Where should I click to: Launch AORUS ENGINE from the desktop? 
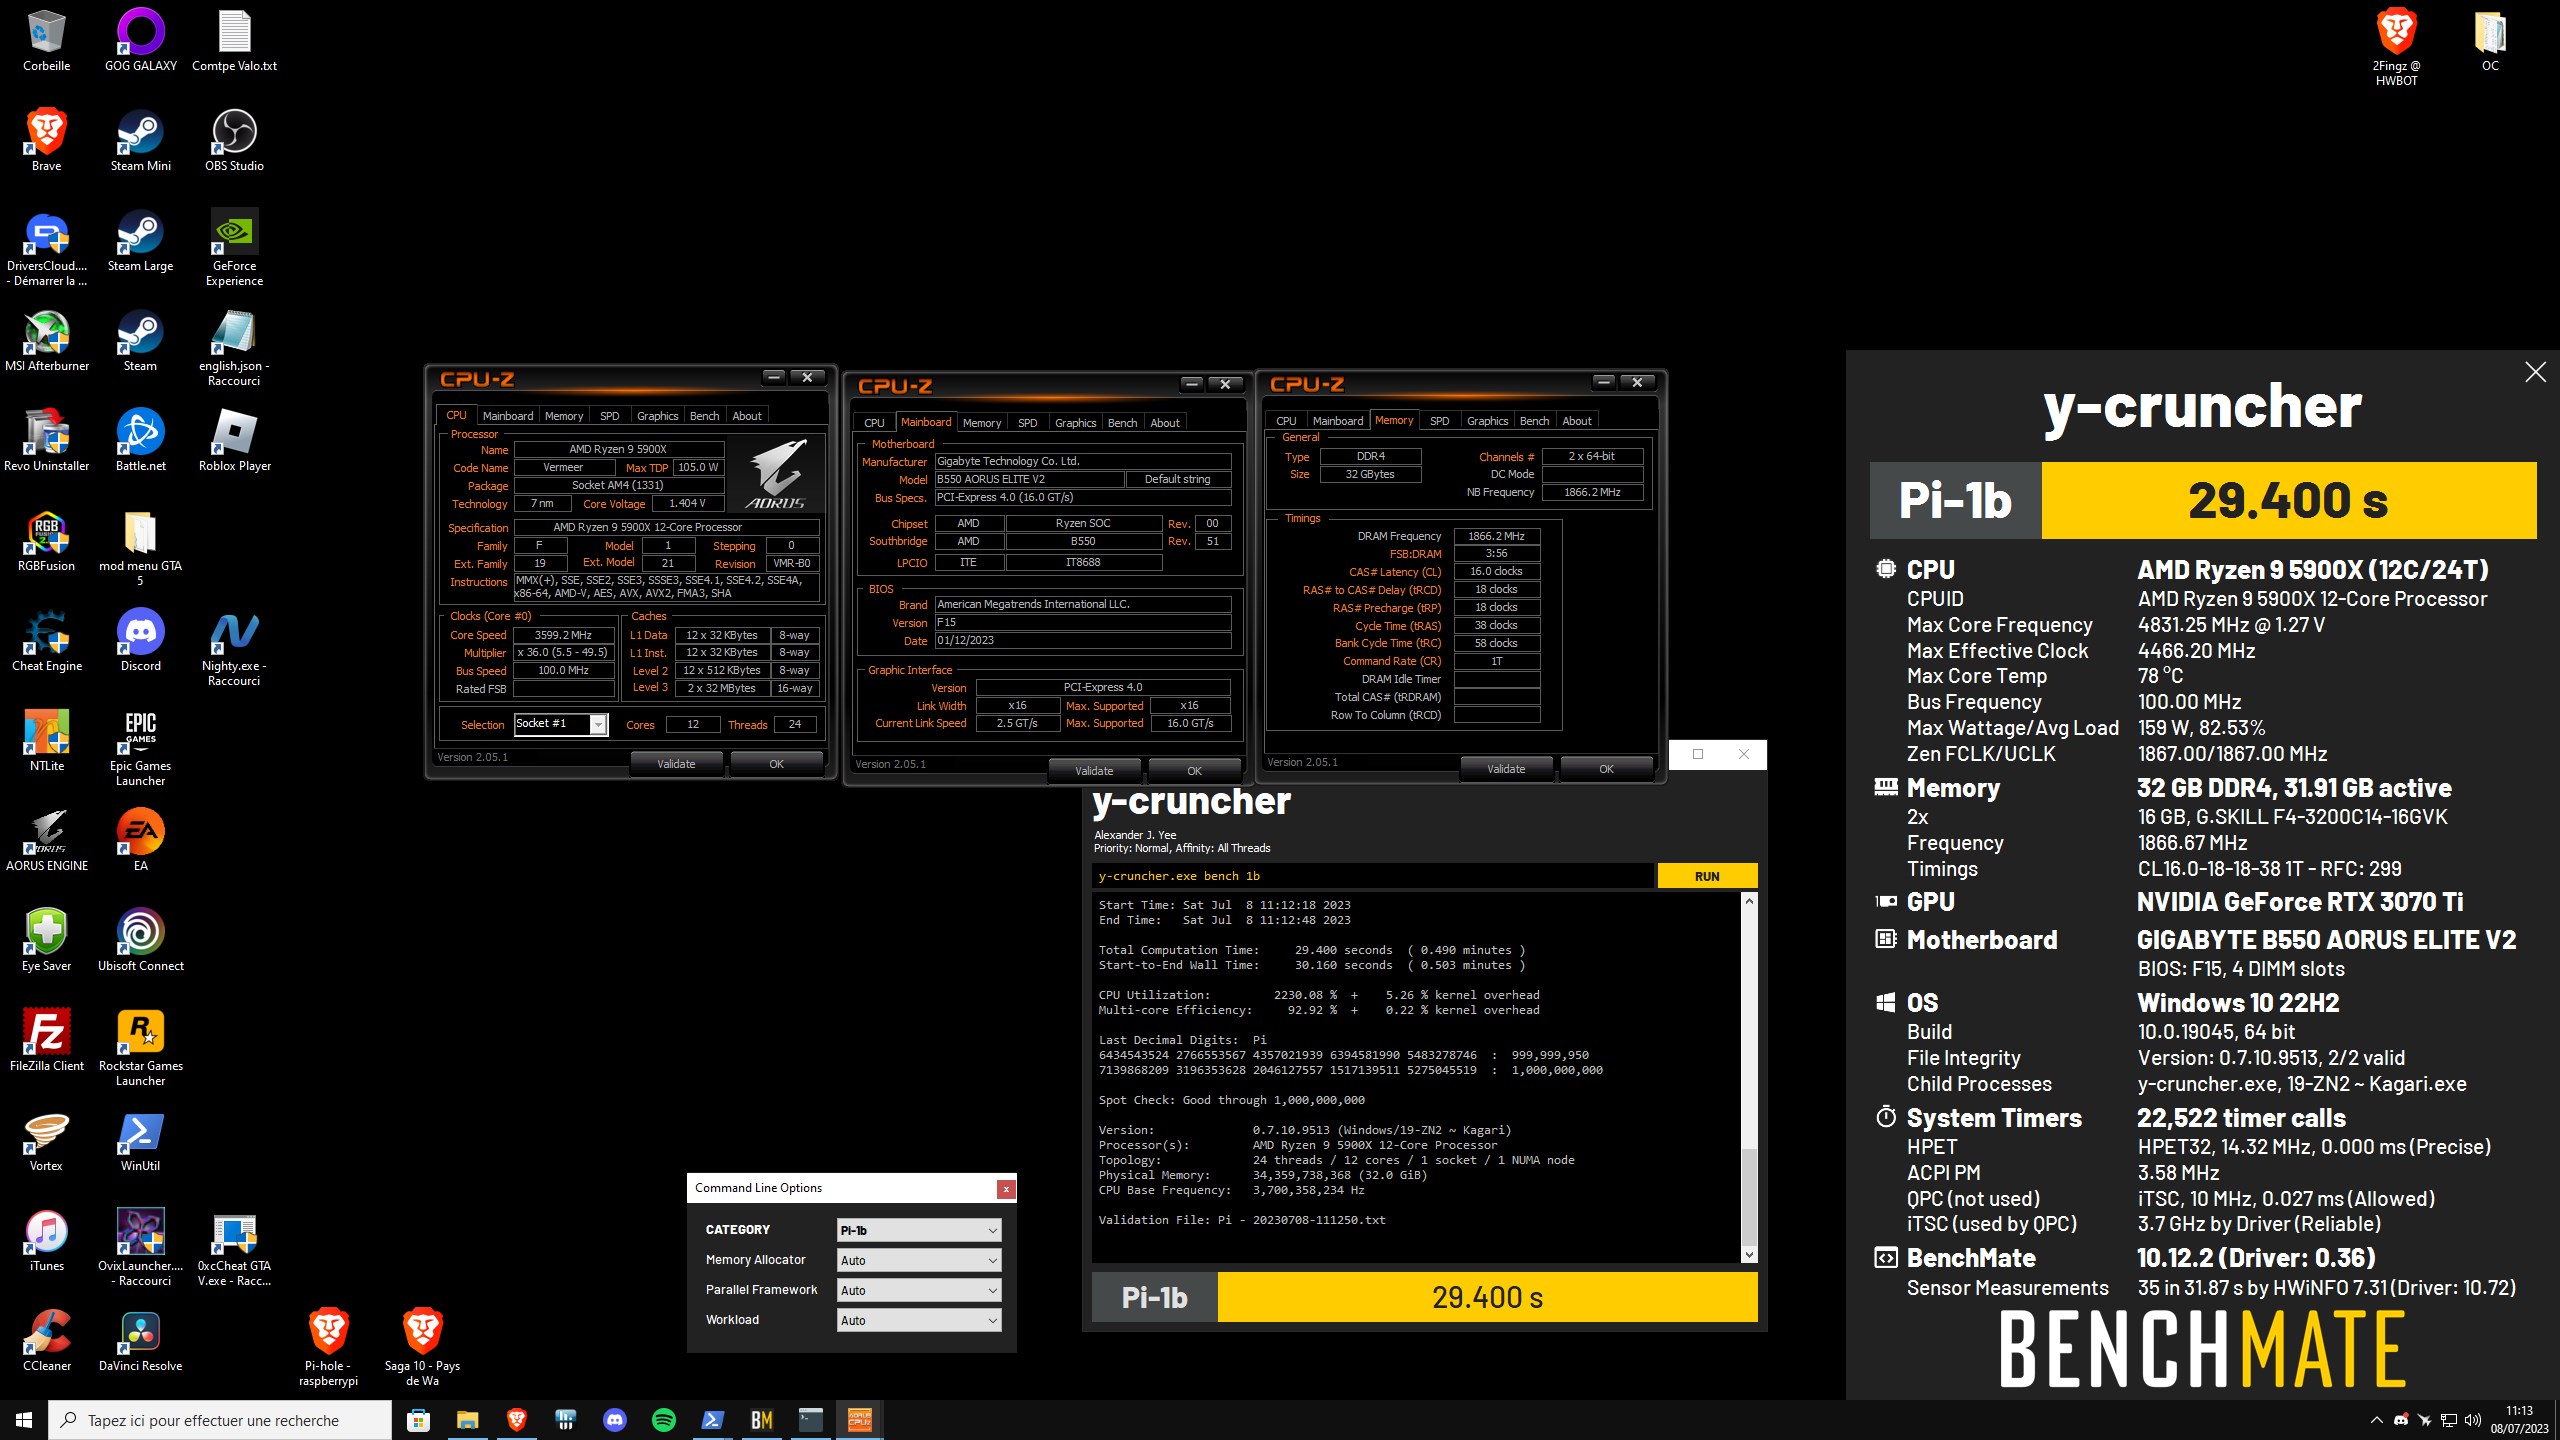[47, 840]
